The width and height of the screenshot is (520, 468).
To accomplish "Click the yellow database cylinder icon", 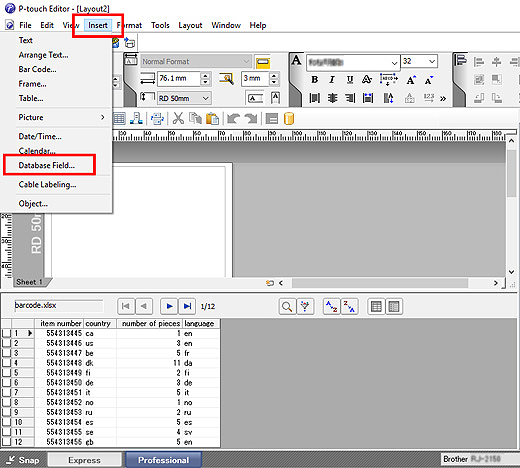I will point(289,119).
